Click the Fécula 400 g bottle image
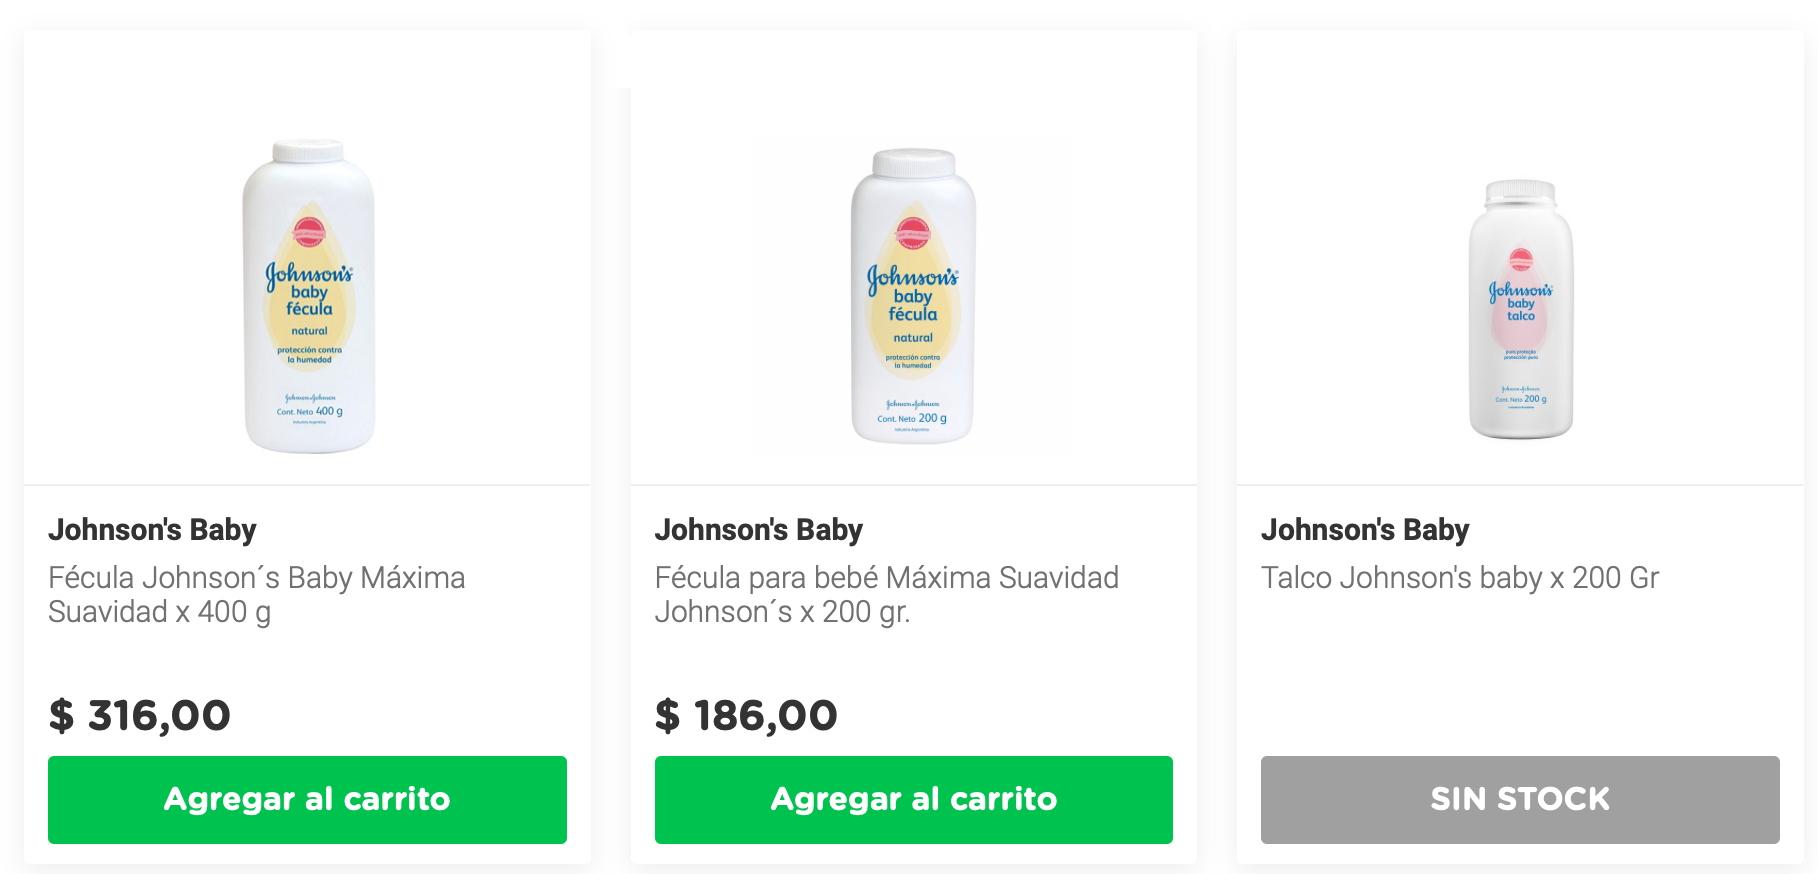The width and height of the screenshot is (1818, 874). tap(309, 296)
